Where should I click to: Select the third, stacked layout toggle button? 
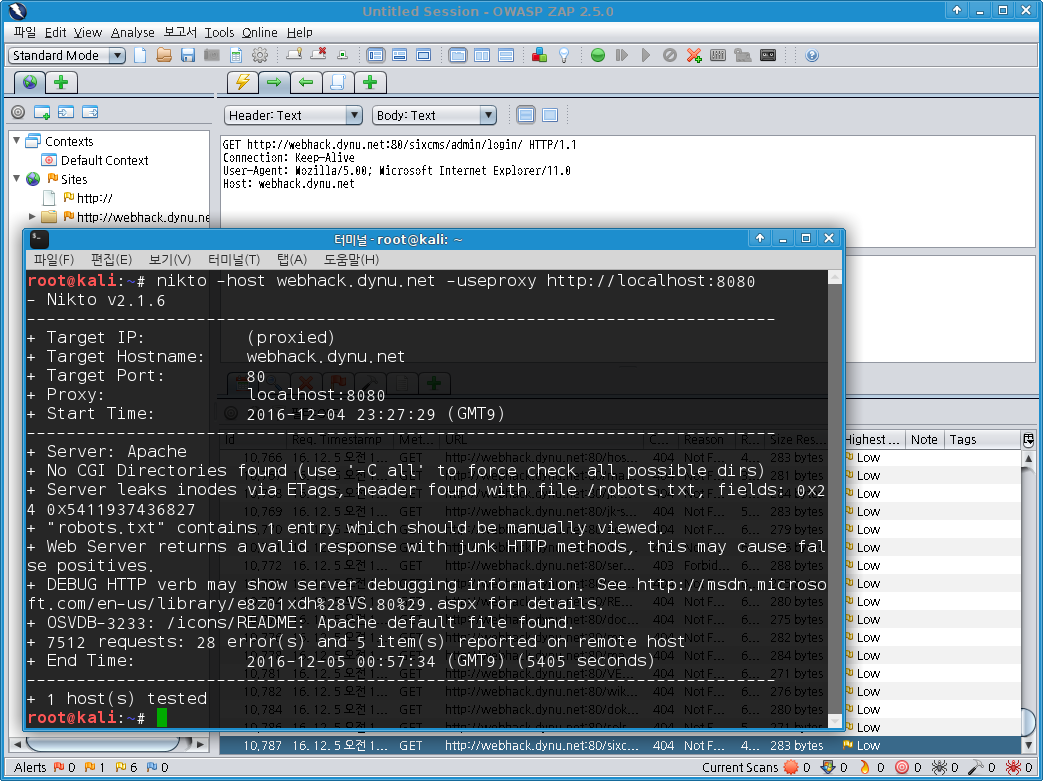point(506,55)
